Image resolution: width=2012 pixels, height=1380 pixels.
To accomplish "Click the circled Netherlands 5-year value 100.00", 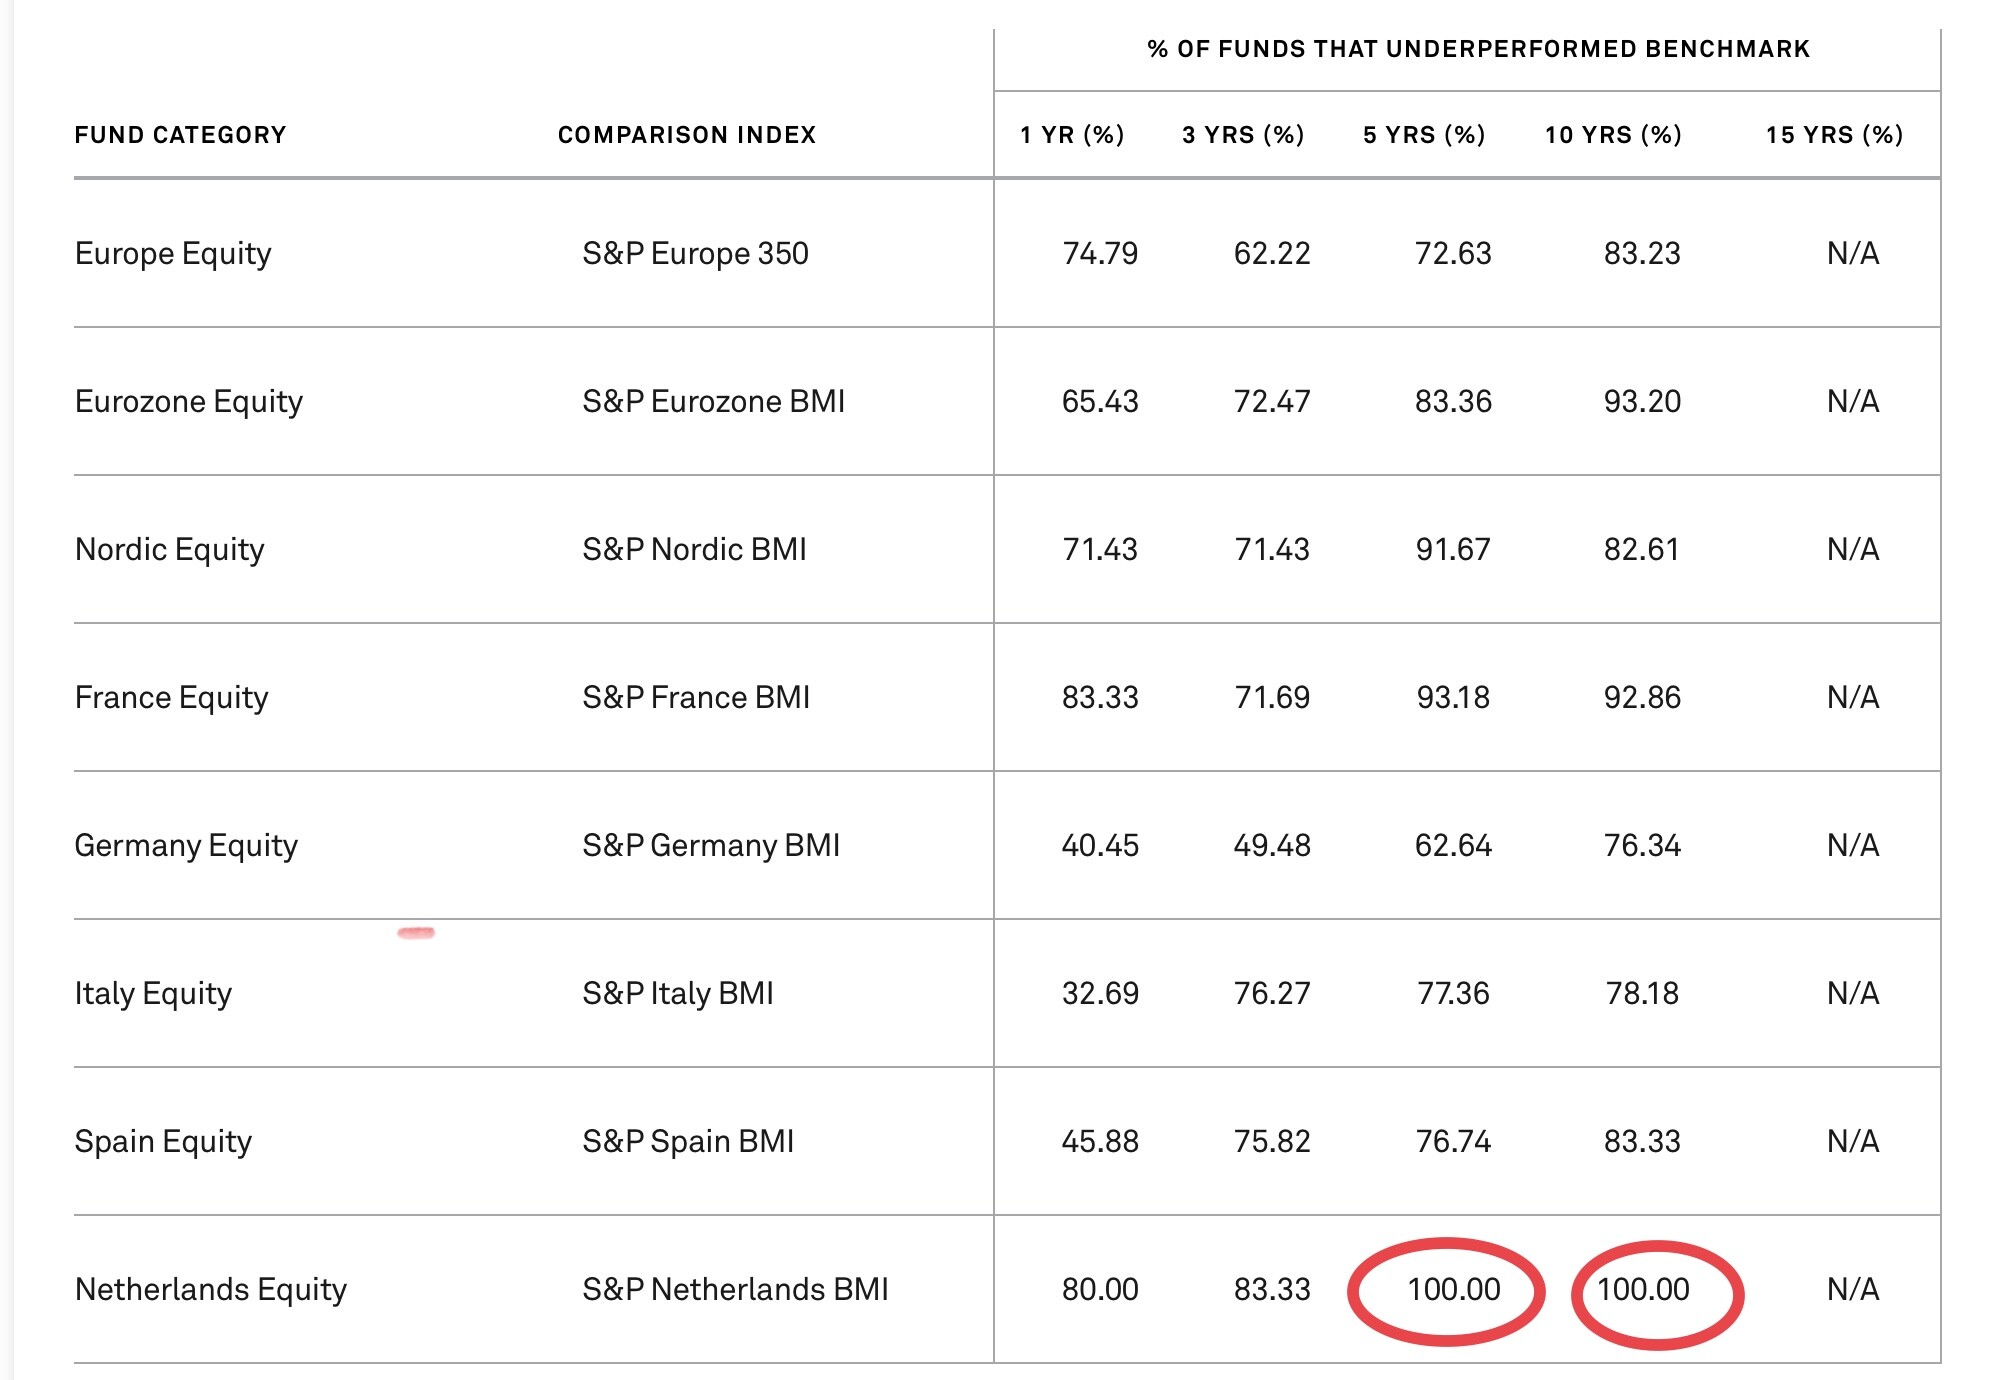I will click(x=1453, y=1290).
